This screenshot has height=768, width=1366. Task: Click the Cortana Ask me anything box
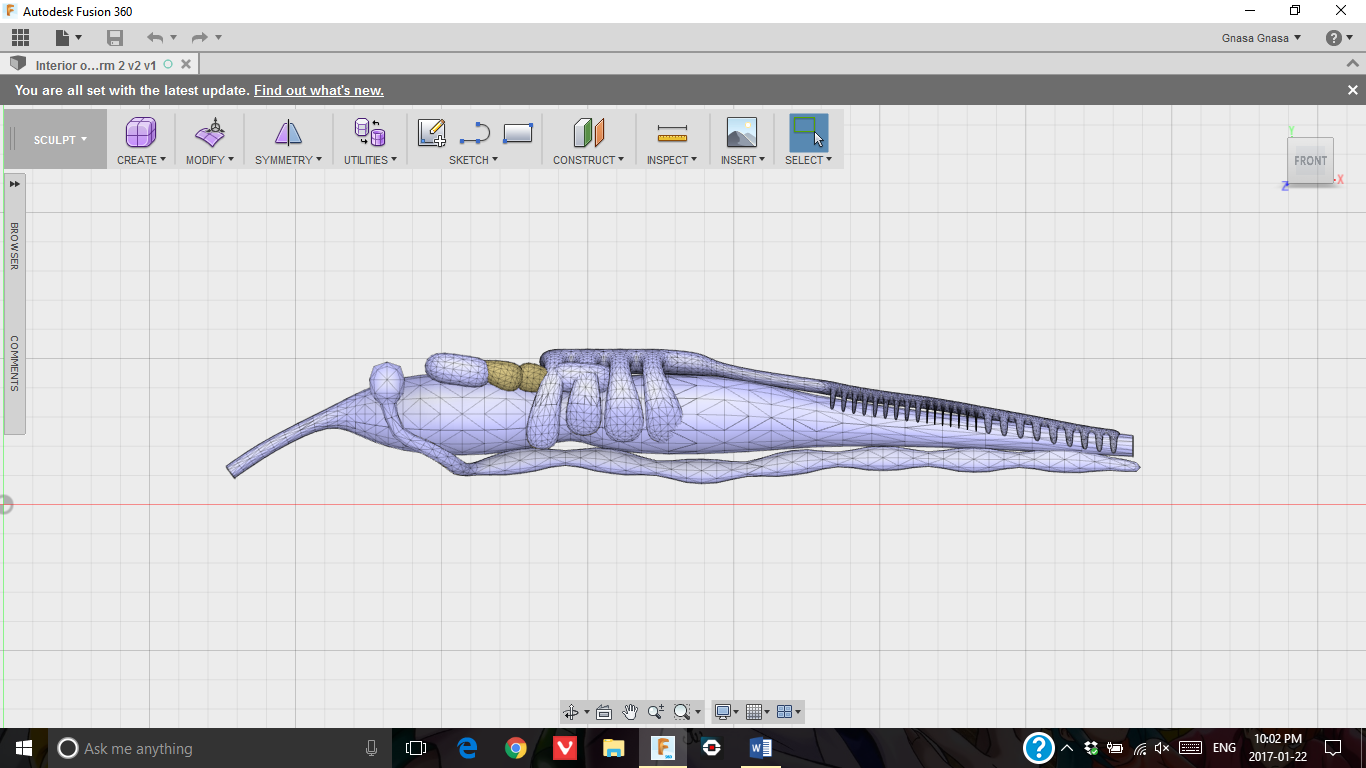[x=220, y=748]
